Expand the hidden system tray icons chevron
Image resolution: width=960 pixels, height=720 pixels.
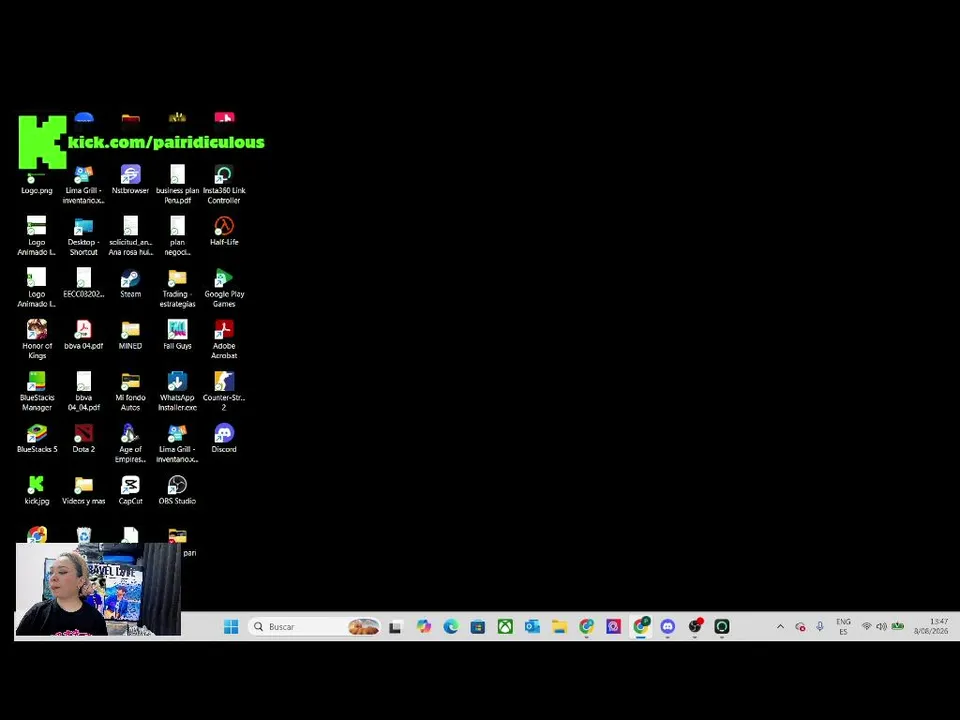tap(780, 626)
